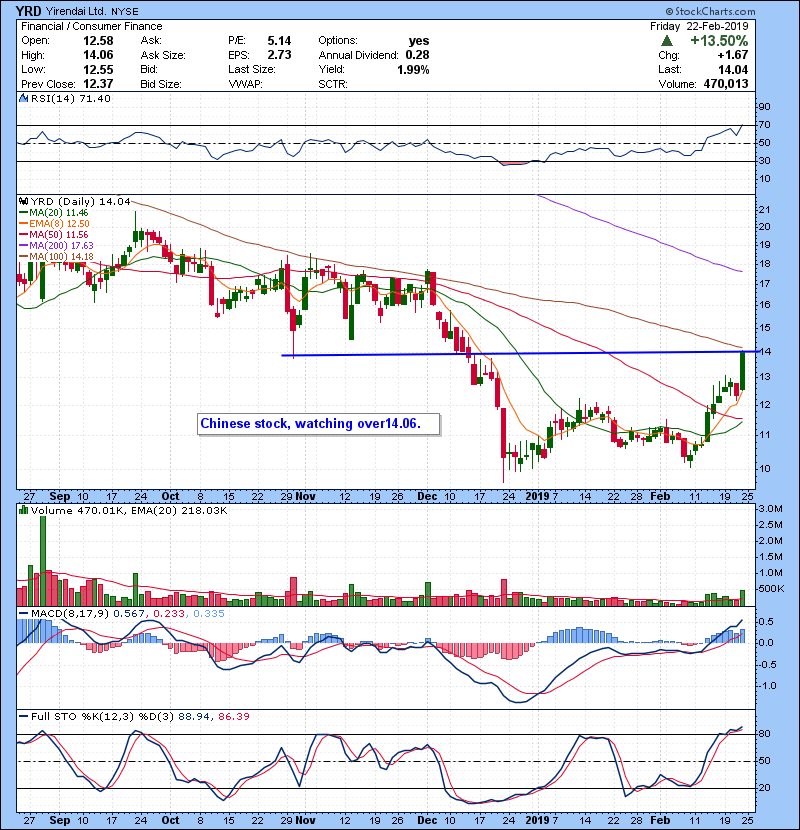Click the SCTR label

[333, 84]
